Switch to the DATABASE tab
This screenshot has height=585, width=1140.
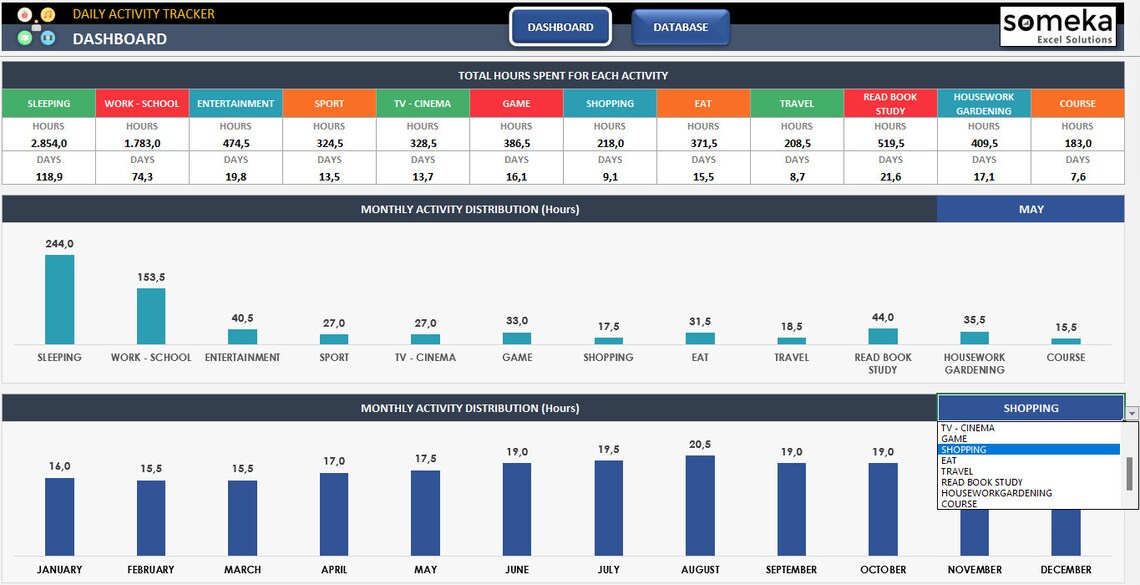[x=681, y=27]
